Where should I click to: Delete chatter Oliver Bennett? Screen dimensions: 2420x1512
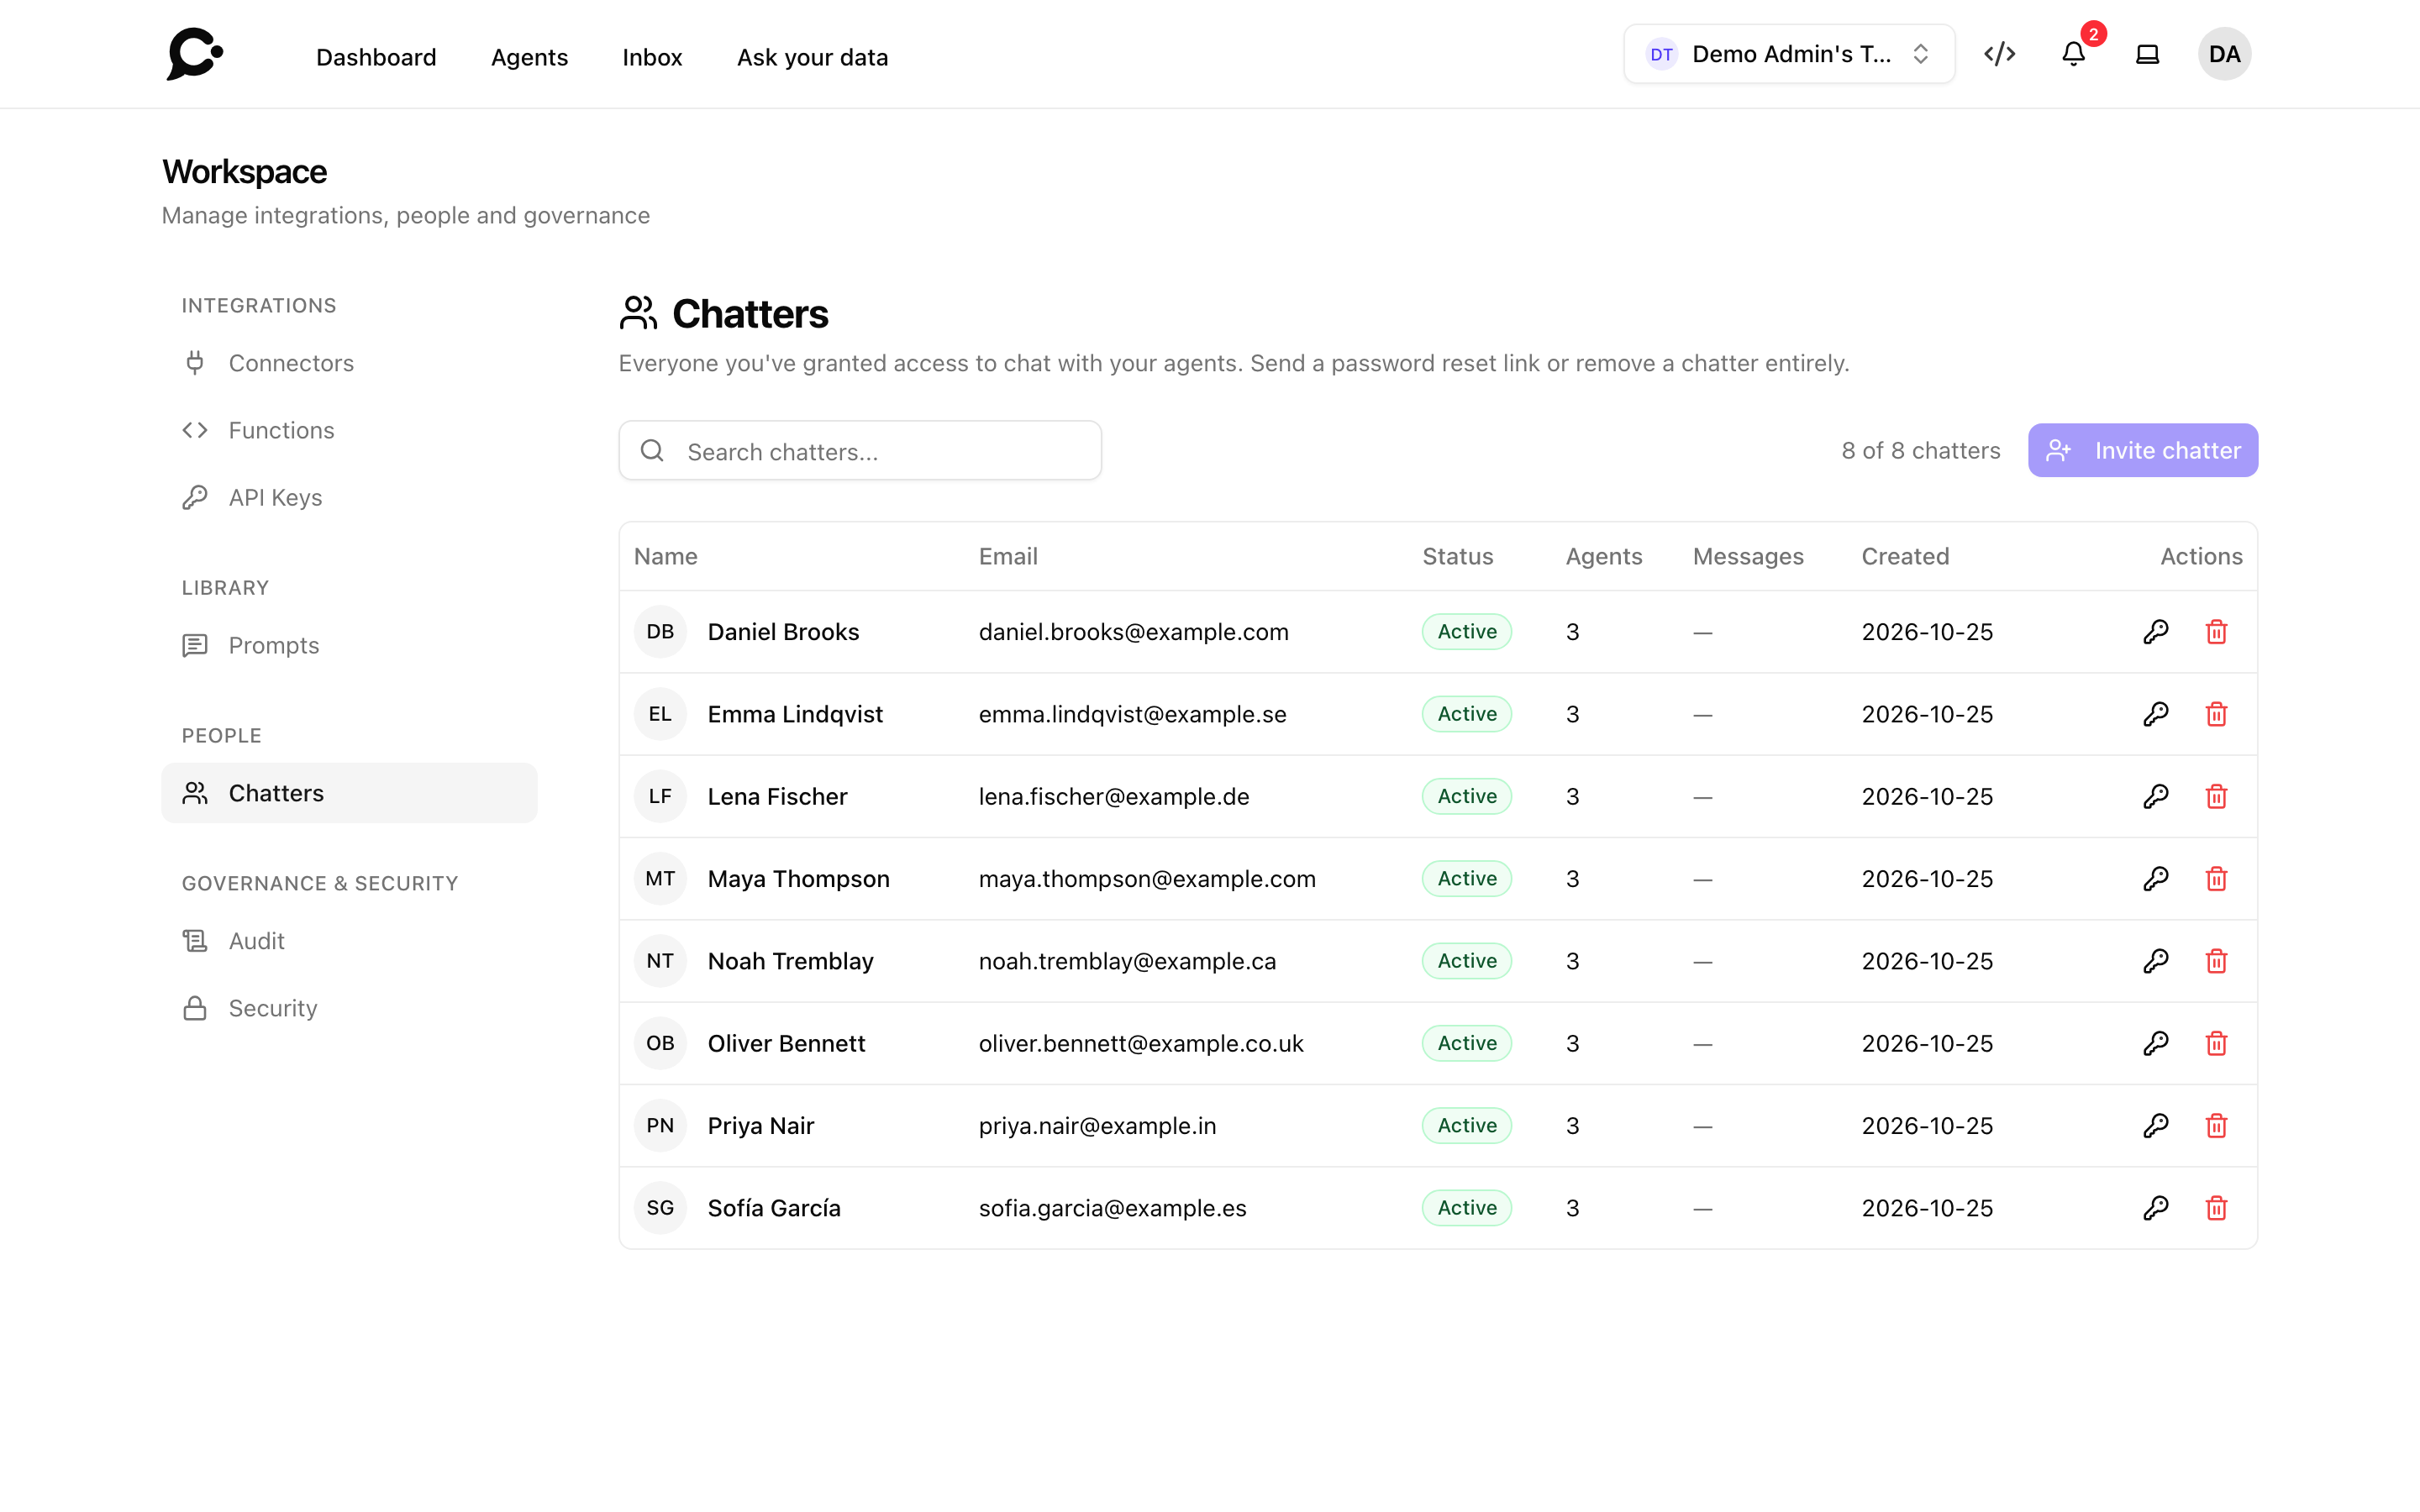[2216, 1043]
